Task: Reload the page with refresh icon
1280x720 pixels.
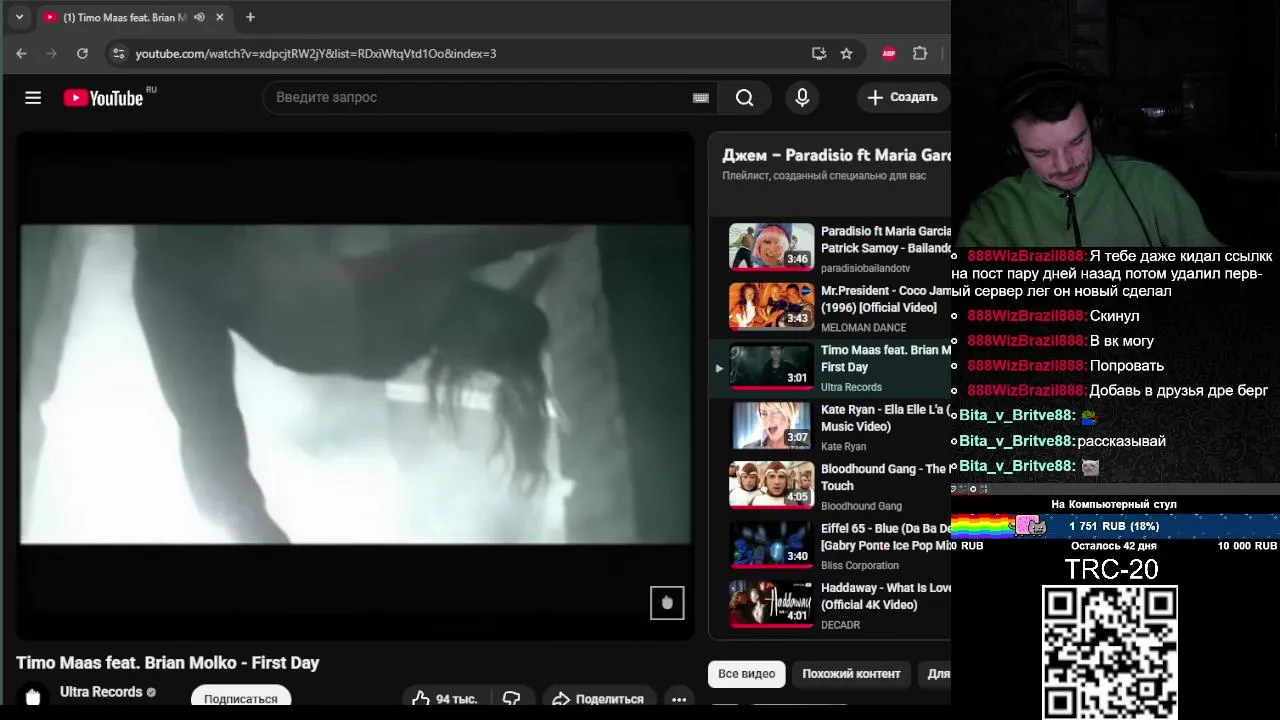Action: coord(82,53)
